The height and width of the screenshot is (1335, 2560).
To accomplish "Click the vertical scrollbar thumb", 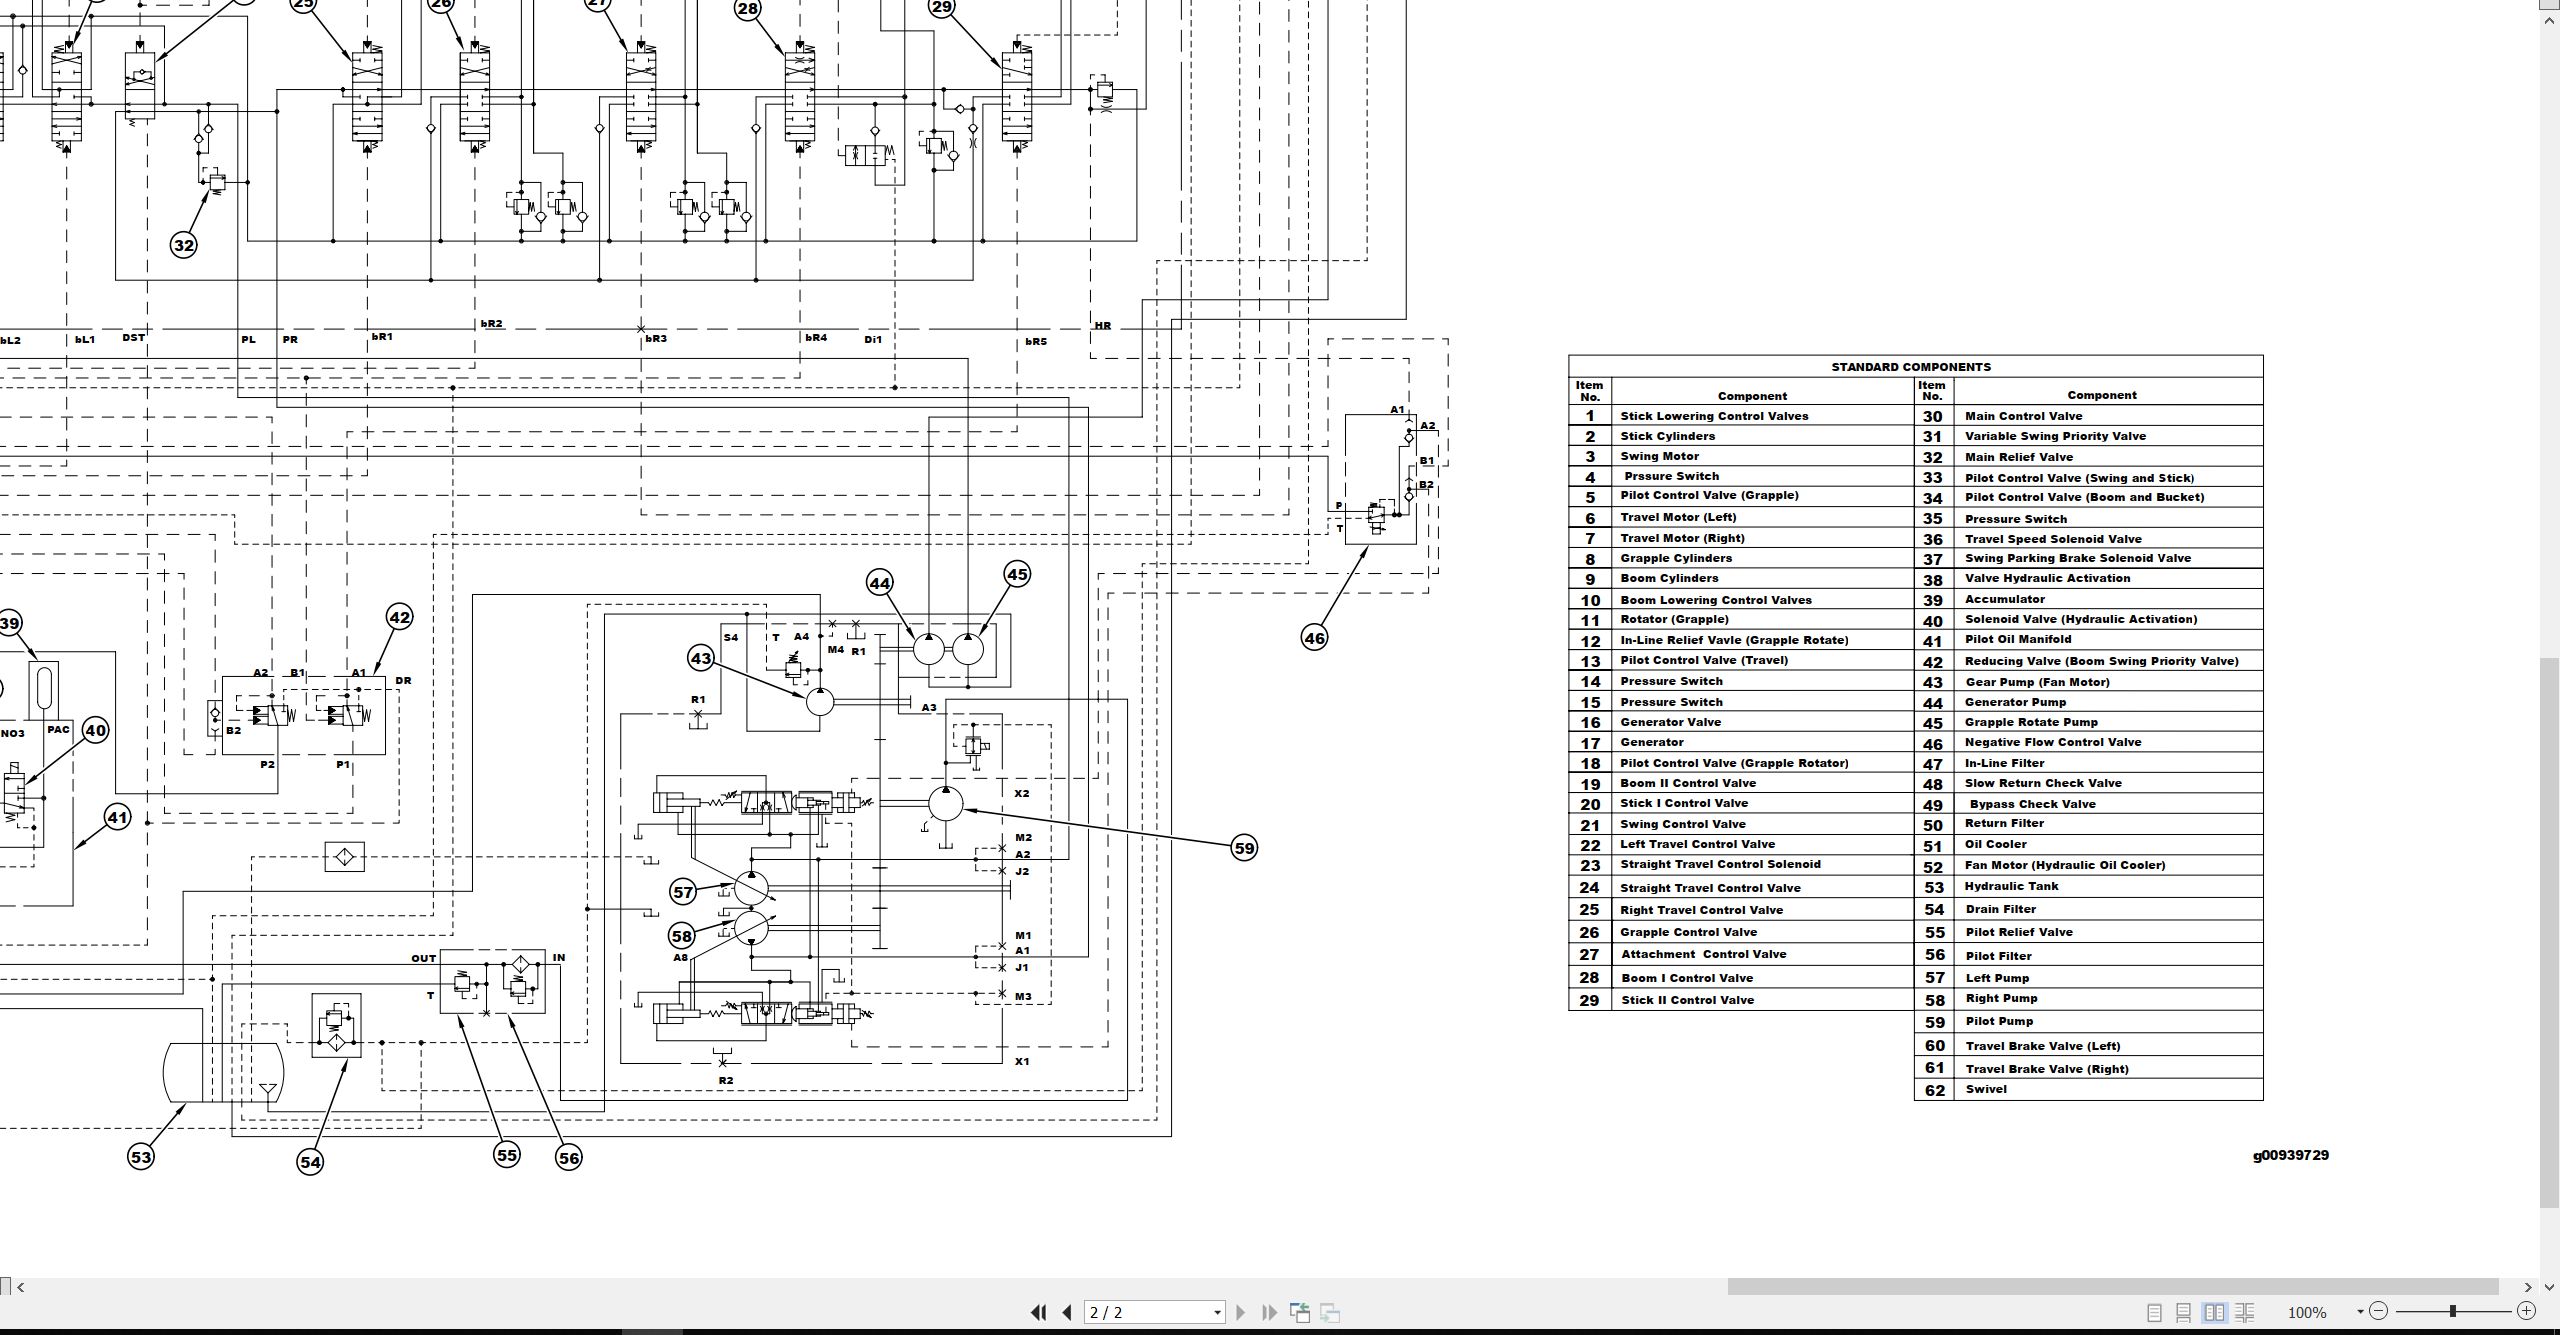I will (2549, 933).
